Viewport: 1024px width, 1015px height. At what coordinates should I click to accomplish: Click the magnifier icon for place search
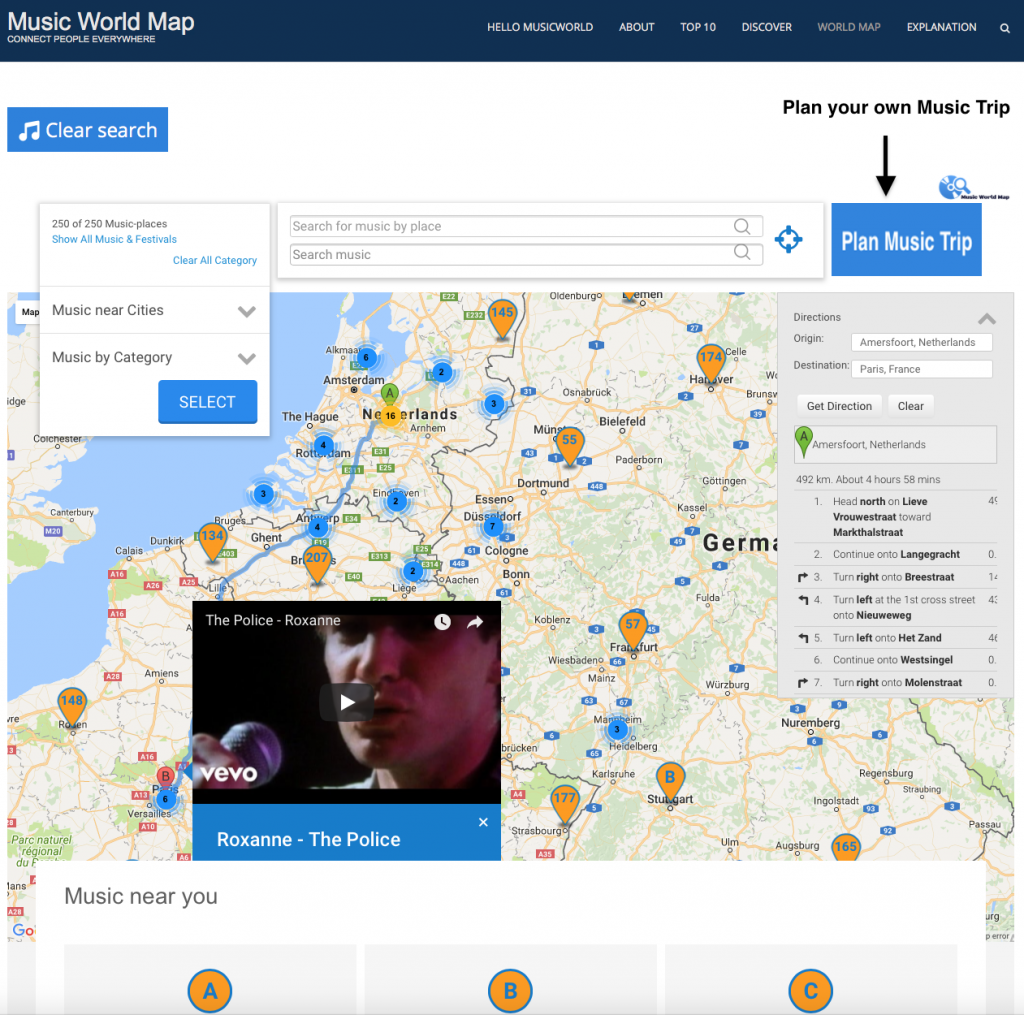[x=742, y=226]
